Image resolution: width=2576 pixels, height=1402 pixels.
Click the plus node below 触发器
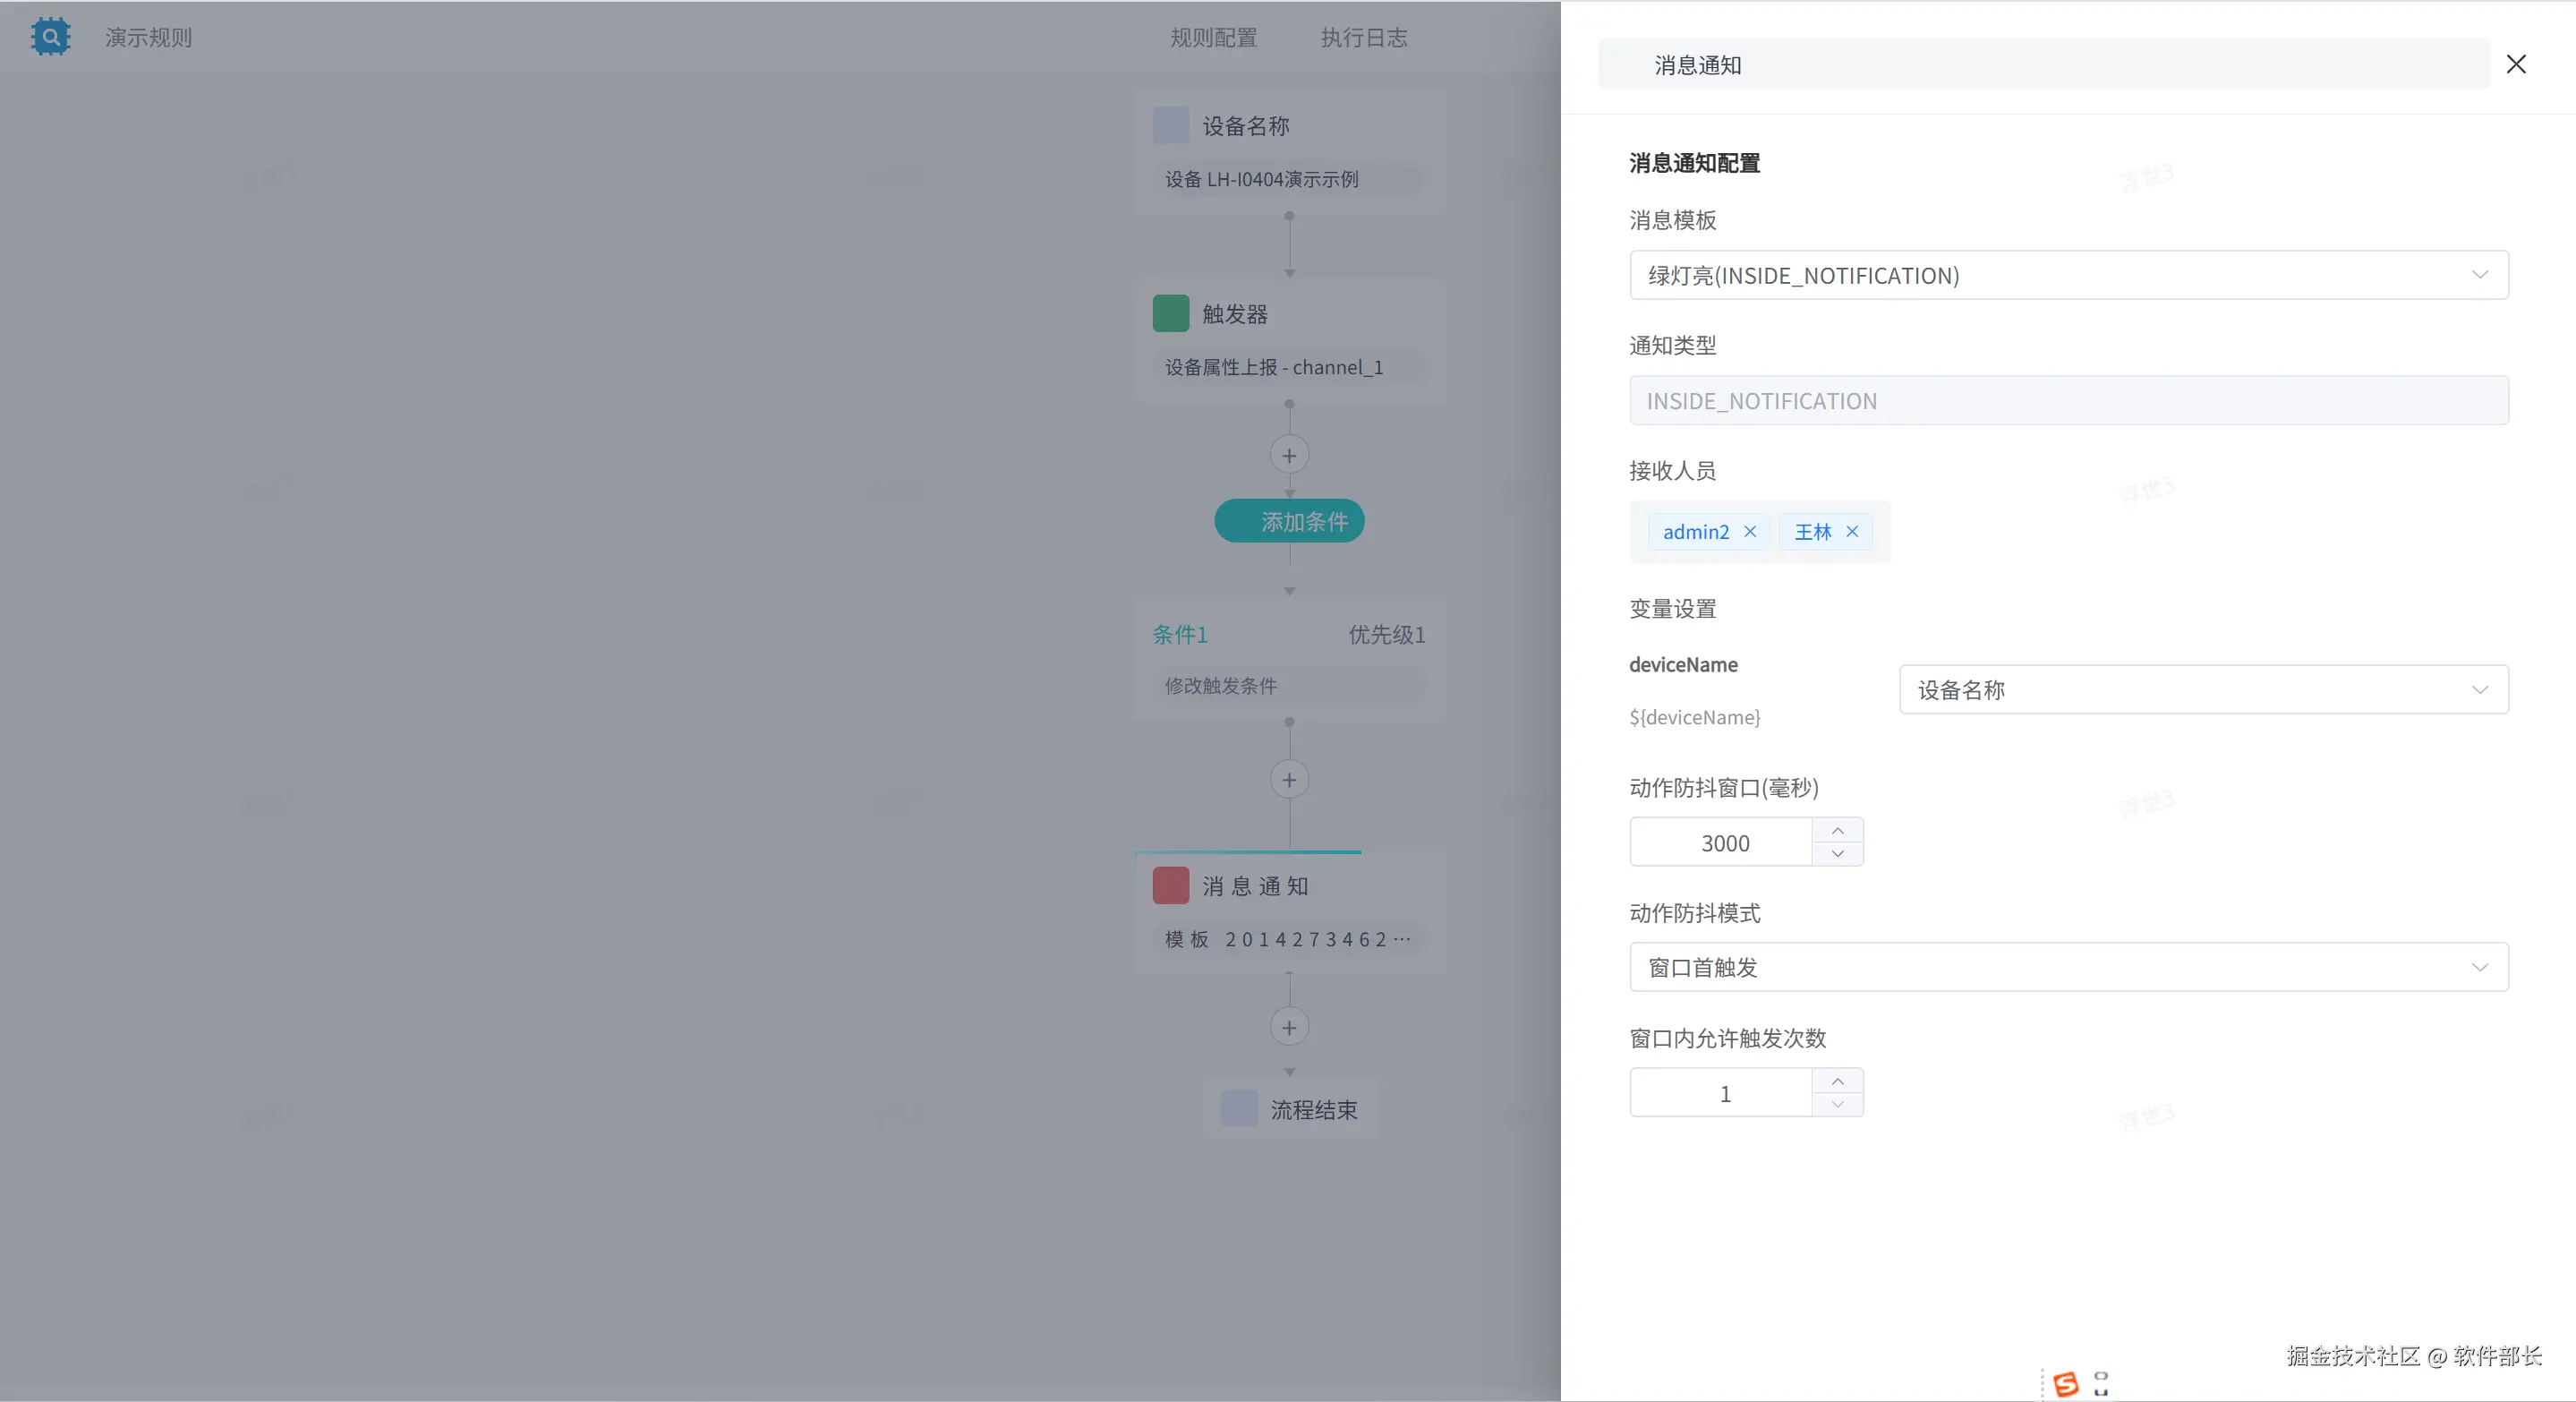(x=1288, y=456)
